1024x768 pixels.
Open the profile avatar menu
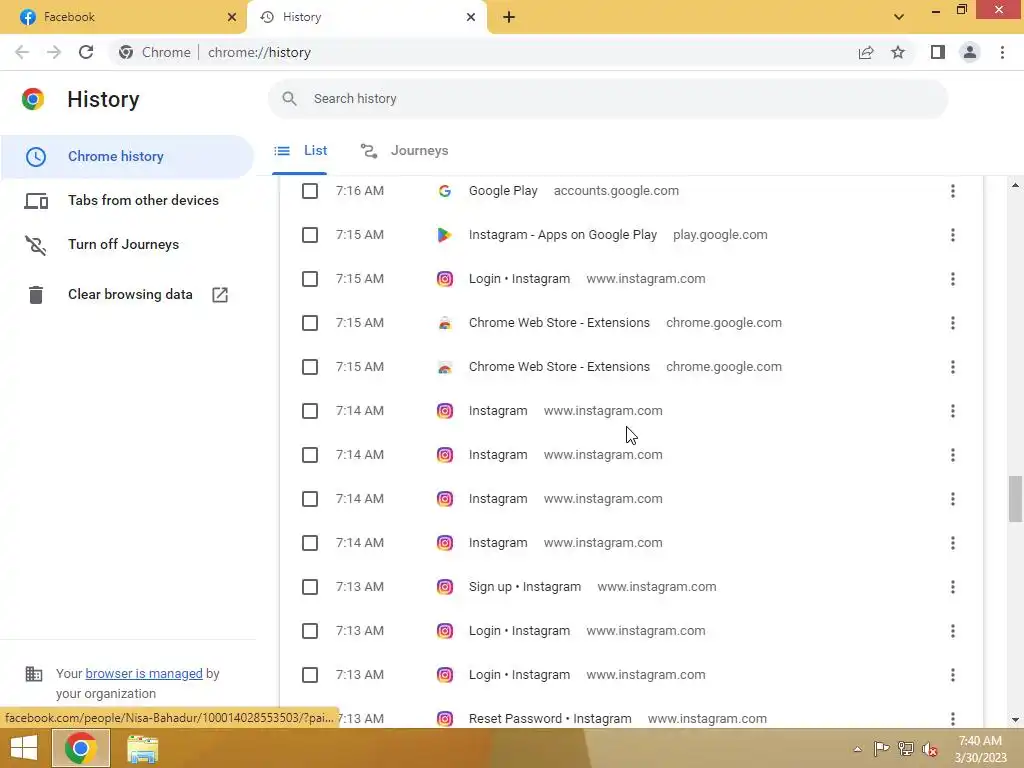(x=970, y=52)
